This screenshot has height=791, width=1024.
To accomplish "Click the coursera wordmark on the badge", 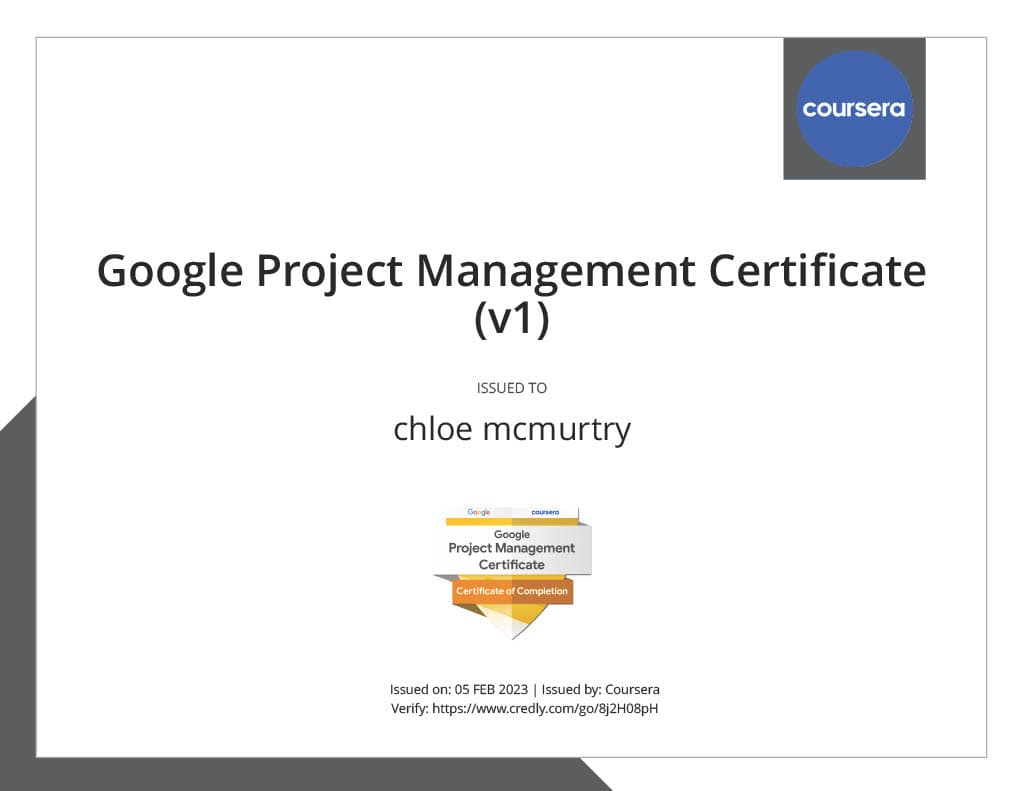I will click(x=544, y=510).
